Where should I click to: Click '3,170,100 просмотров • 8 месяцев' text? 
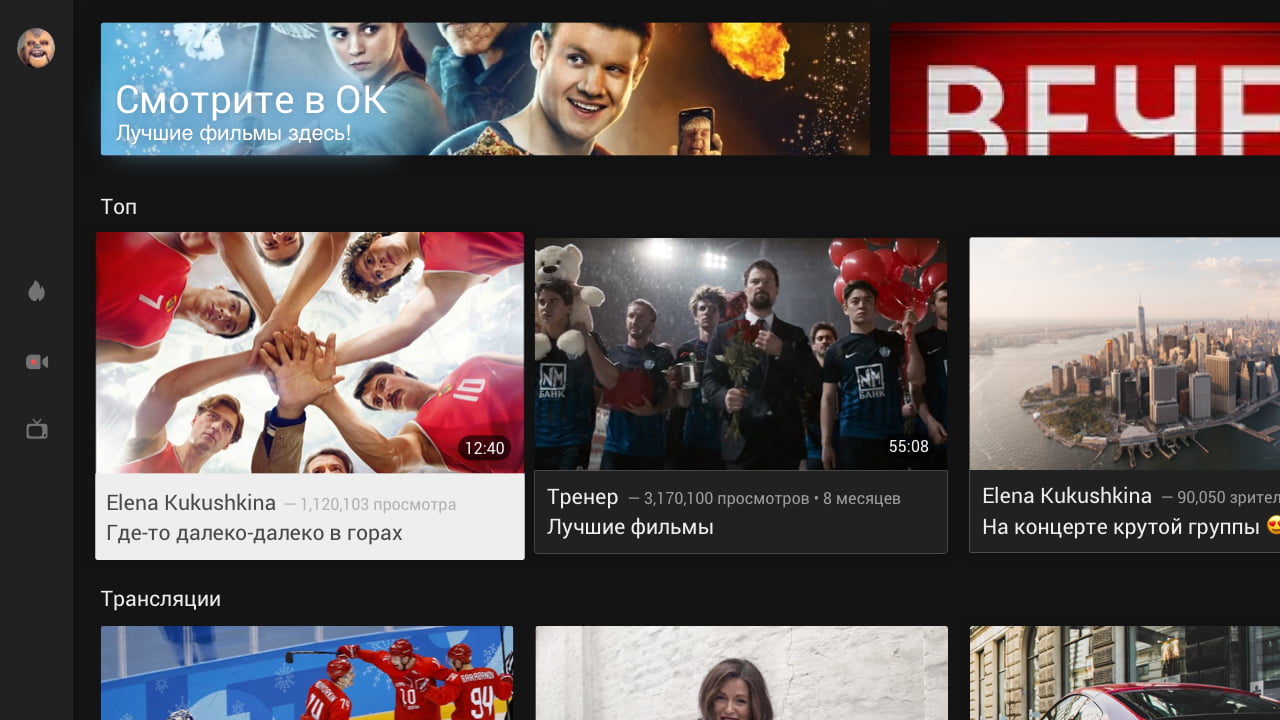772,498
